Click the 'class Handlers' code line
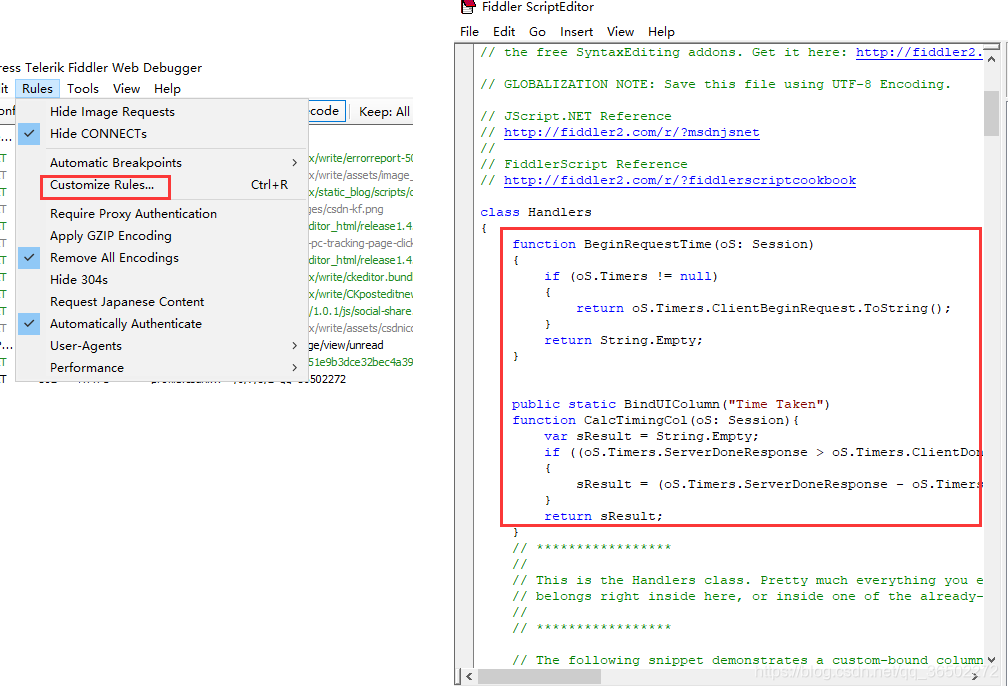 (536, 212)
